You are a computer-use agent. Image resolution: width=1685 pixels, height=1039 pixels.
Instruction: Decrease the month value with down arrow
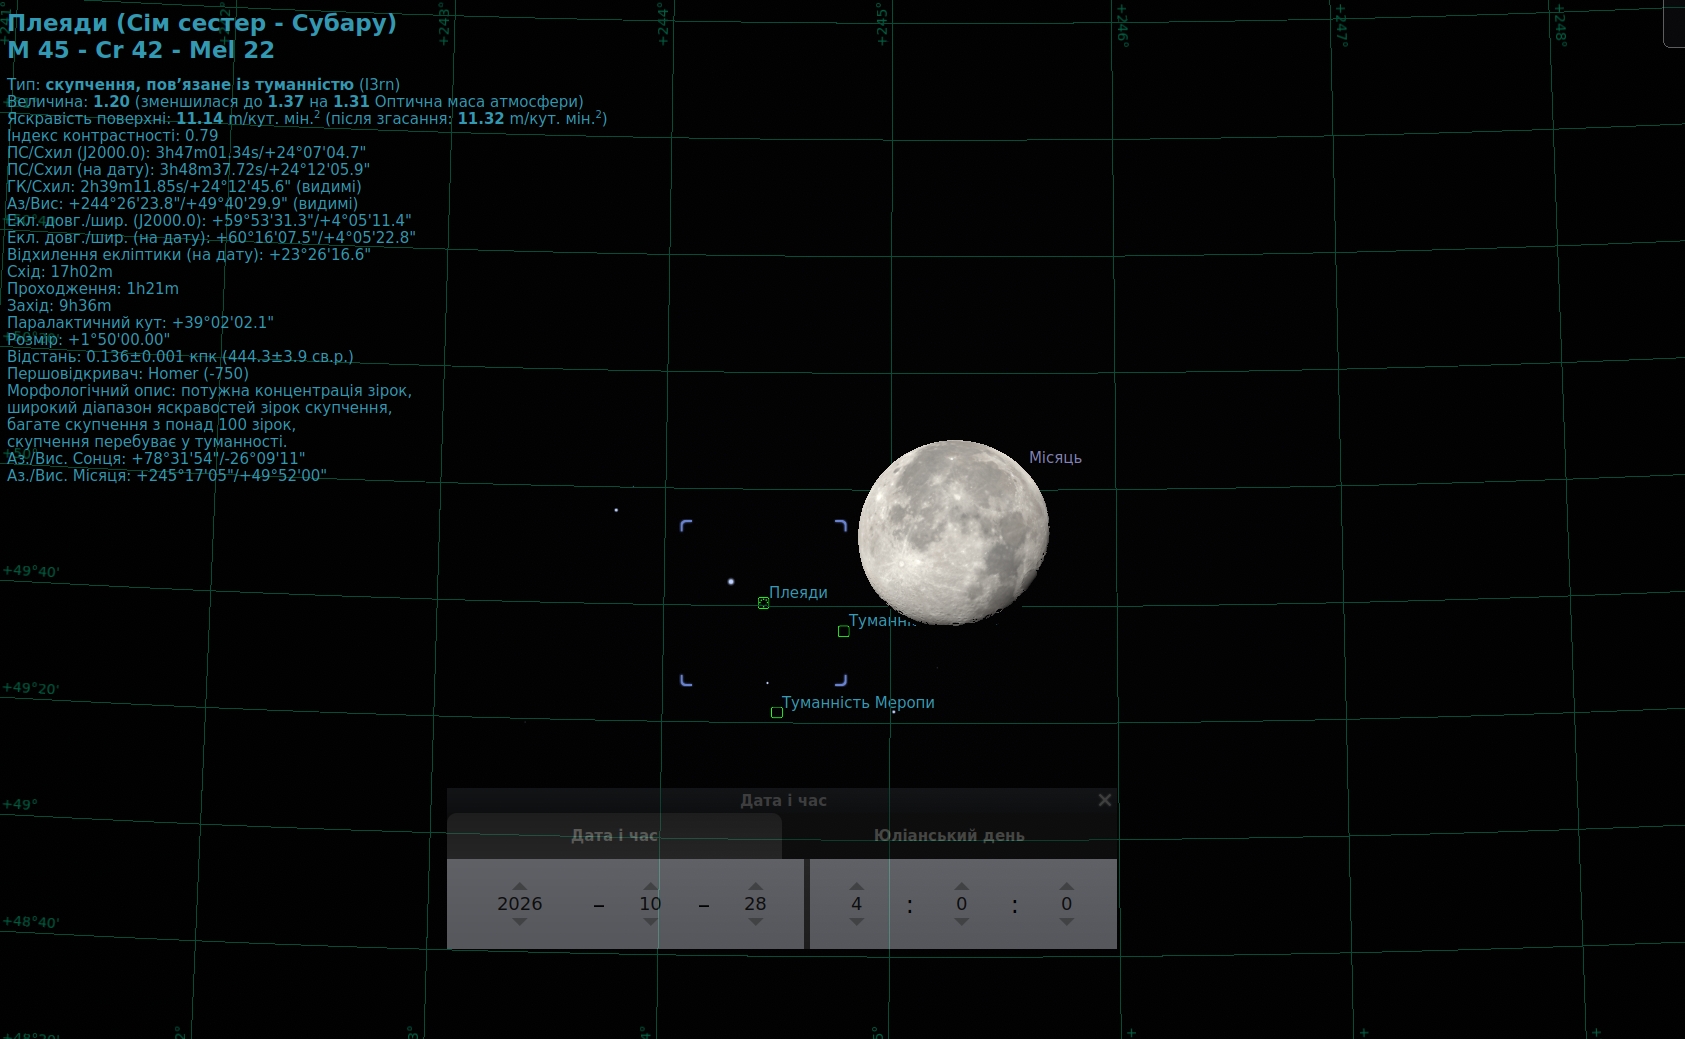(650, 922)
